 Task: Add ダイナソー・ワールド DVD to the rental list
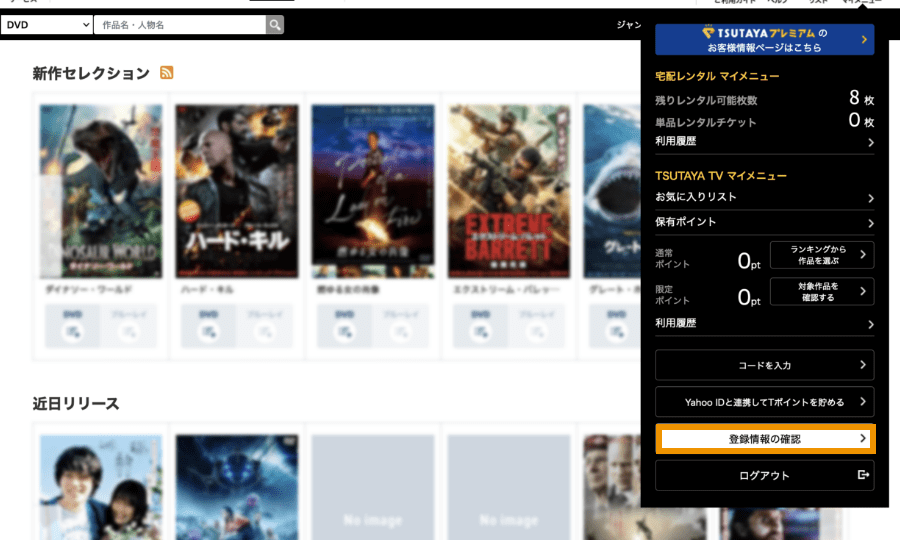[x=72, y=327]
